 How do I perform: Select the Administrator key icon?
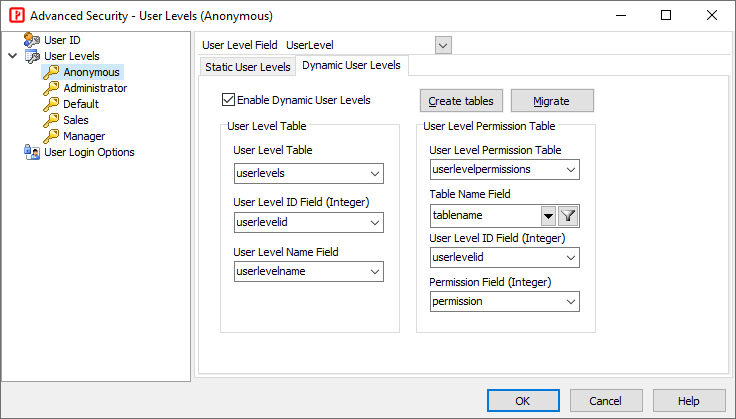51,88
